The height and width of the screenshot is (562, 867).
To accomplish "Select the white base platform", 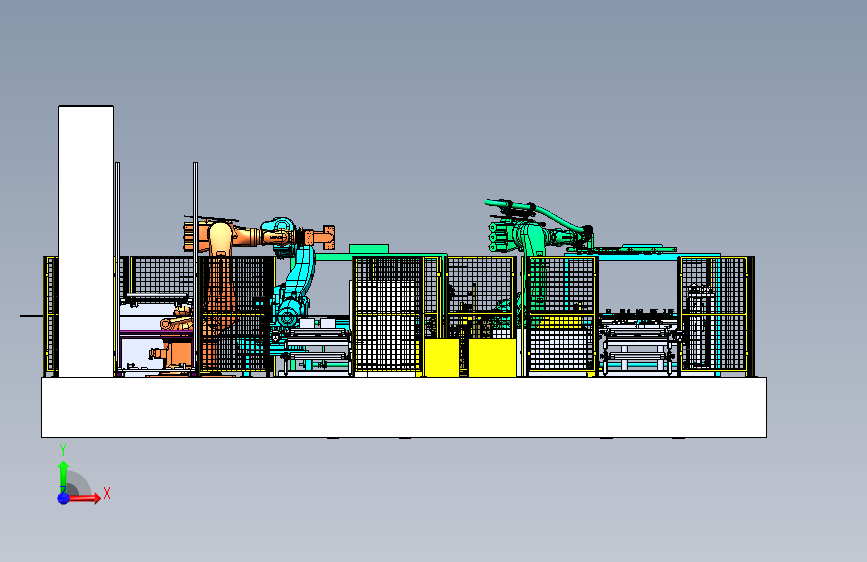I will pos(404,407).
